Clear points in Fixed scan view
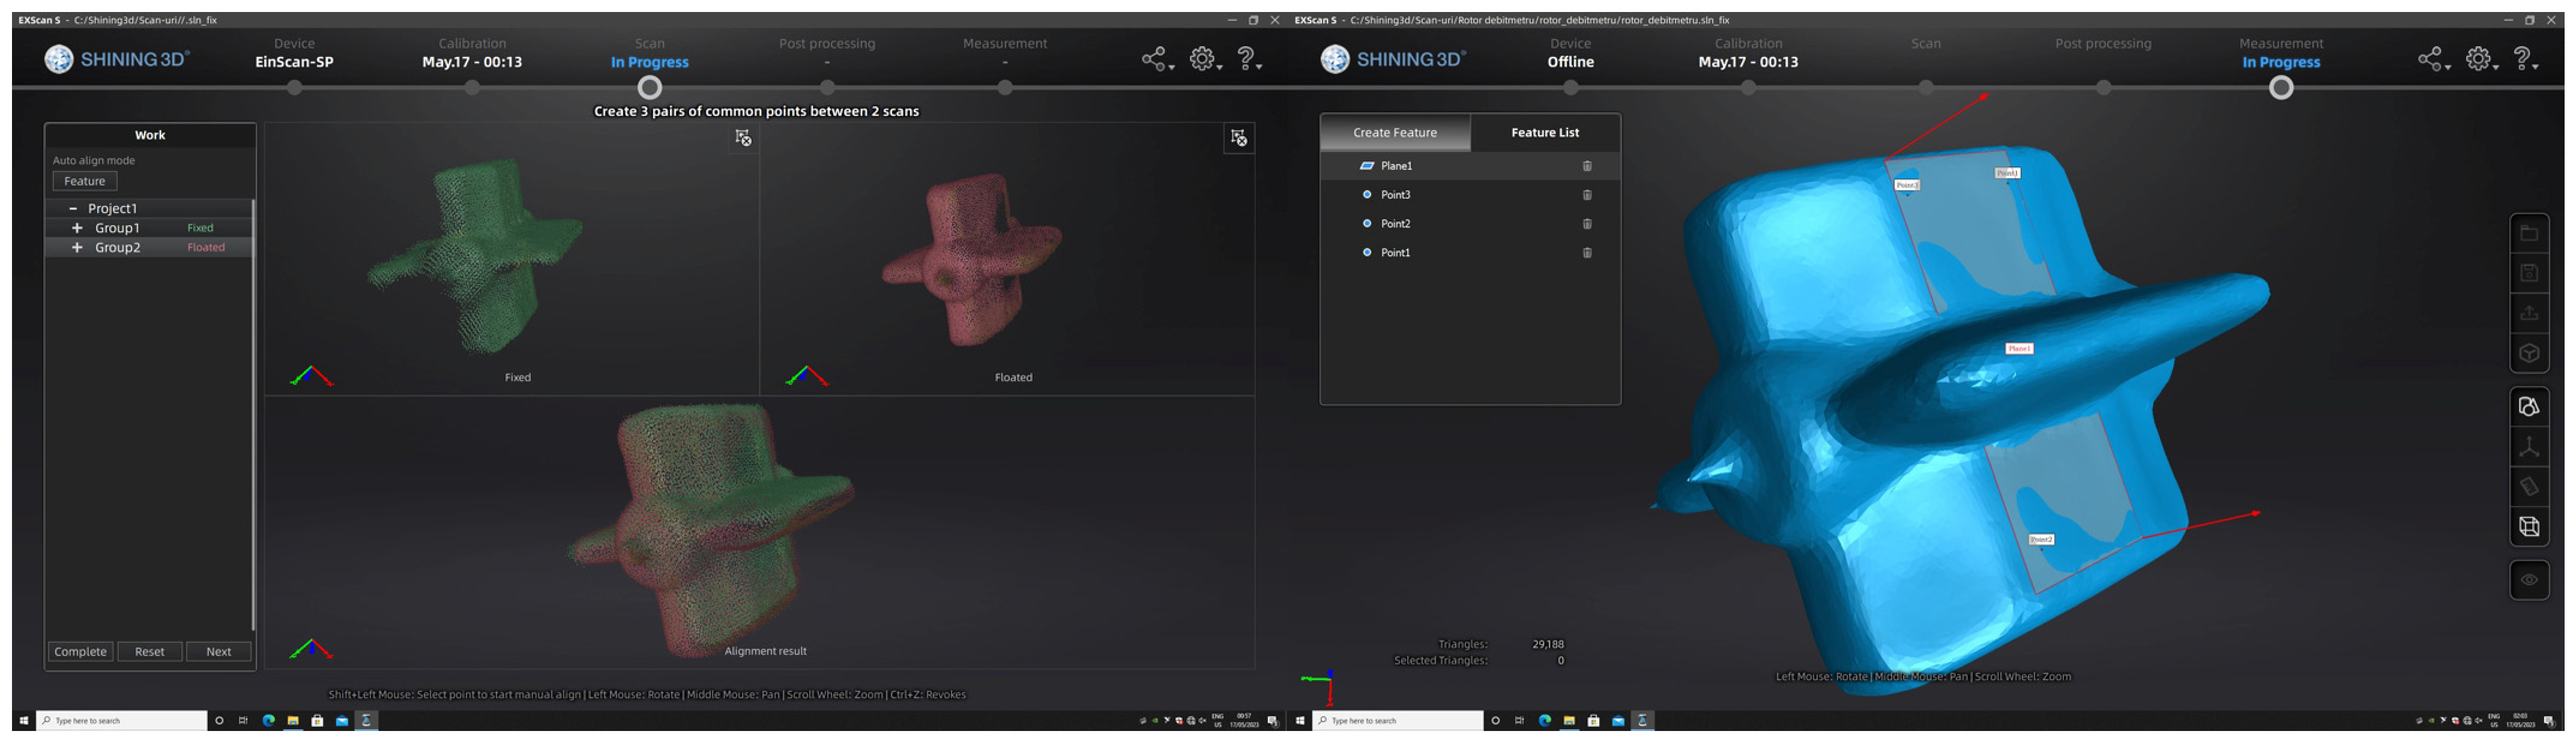Screen dimensions: 2576x743 click(x=743, y=138)
